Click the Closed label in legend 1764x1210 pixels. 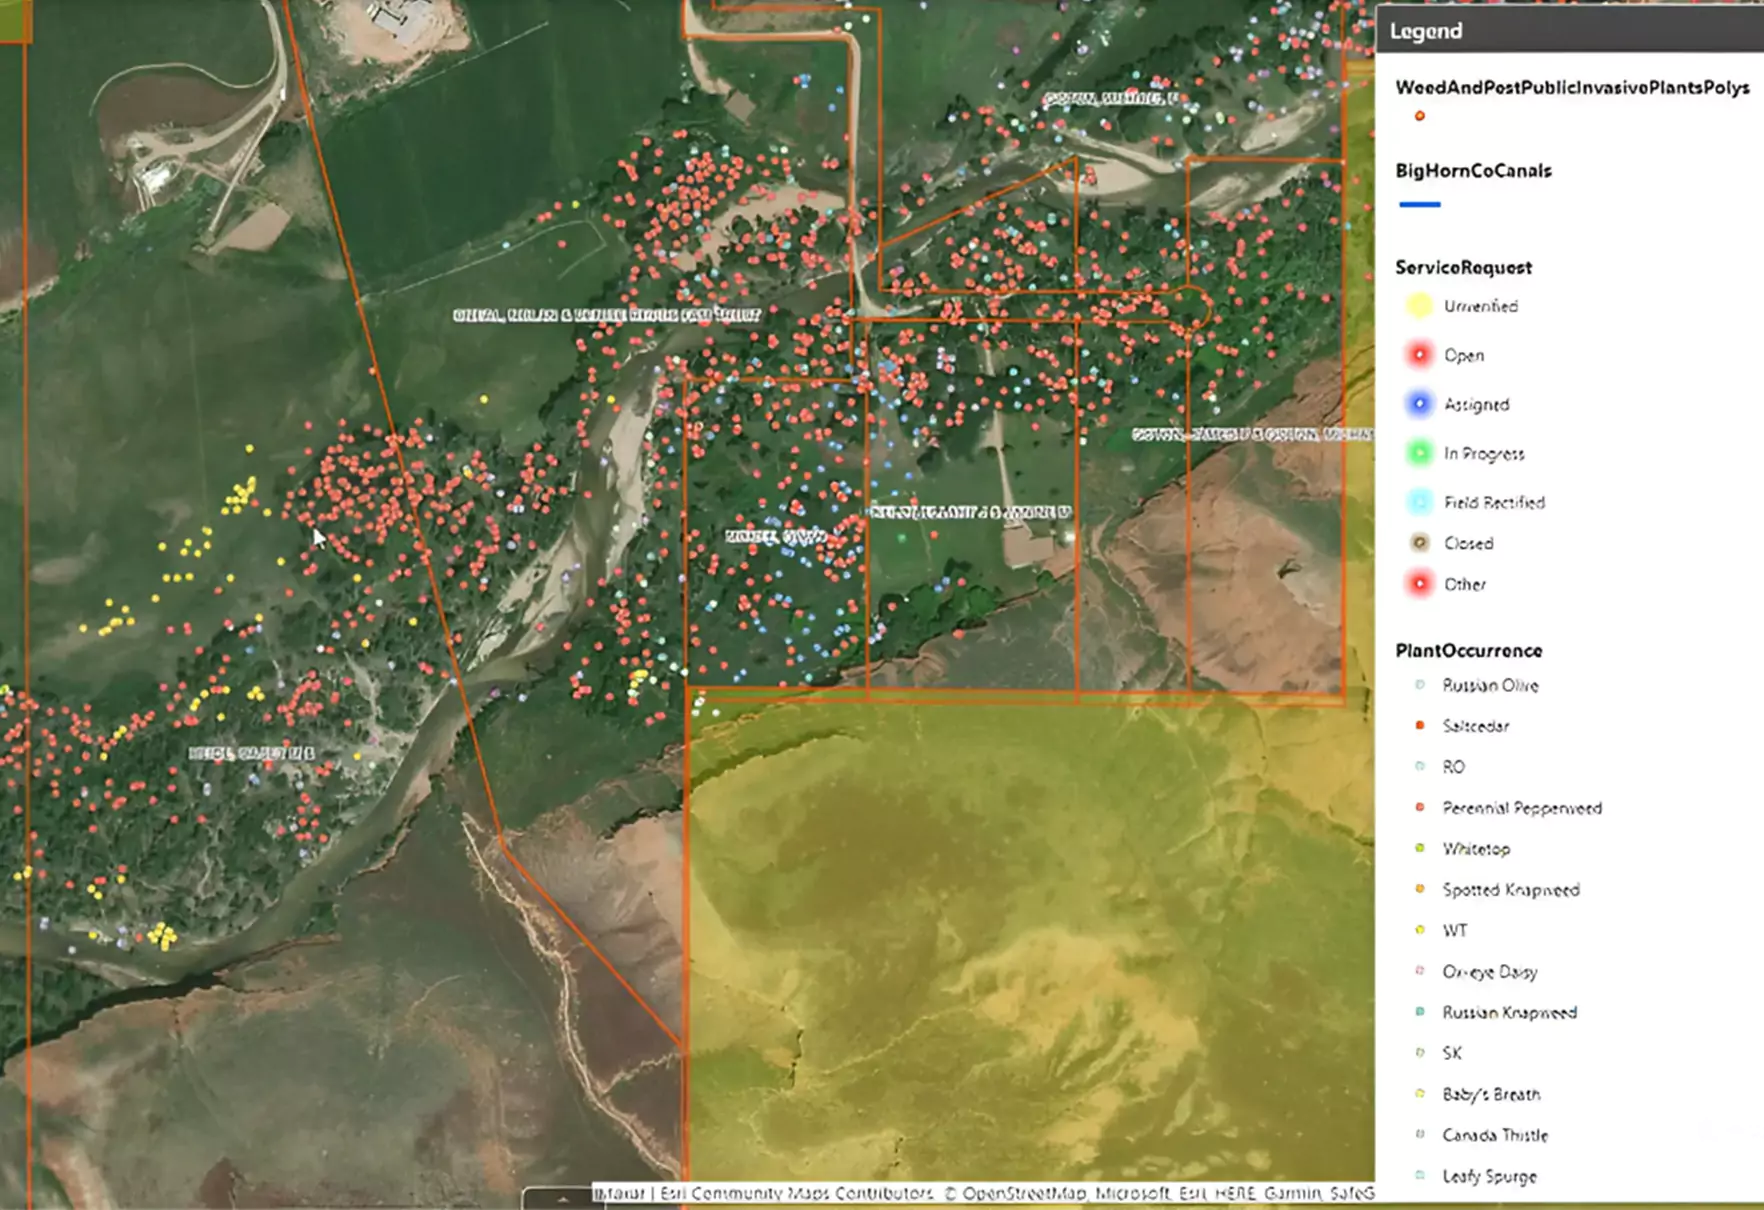coord(1468,543)
